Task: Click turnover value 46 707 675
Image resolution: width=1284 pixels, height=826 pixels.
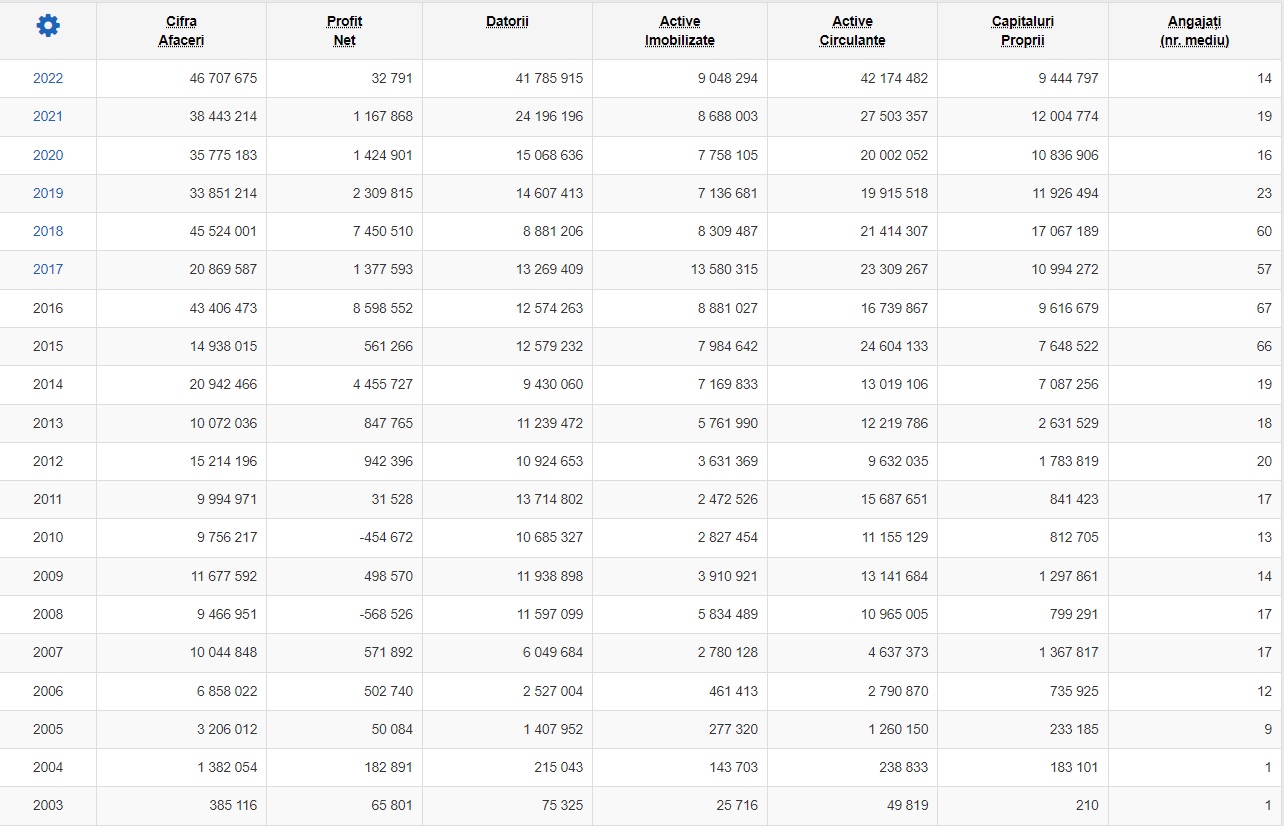Action: (223, 78)
